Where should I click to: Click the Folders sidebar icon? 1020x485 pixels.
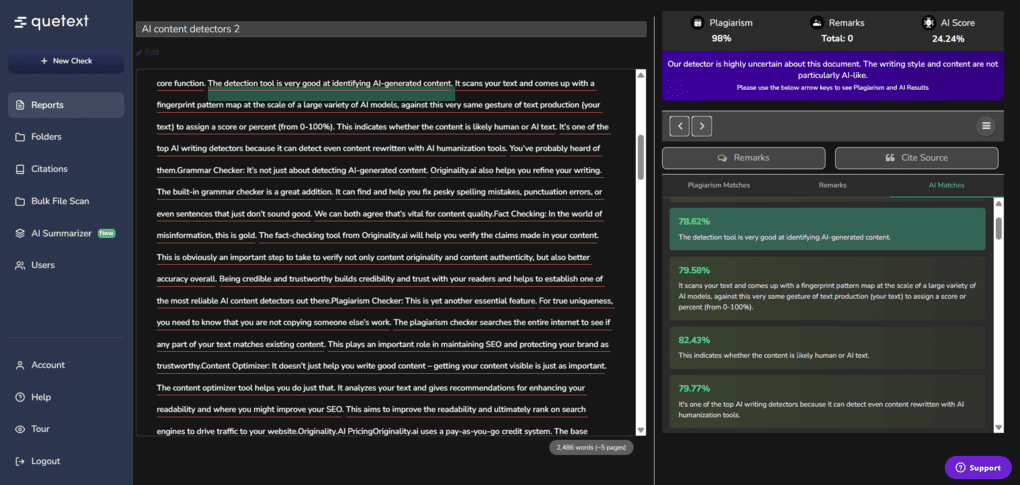click(x=20, y=137)
